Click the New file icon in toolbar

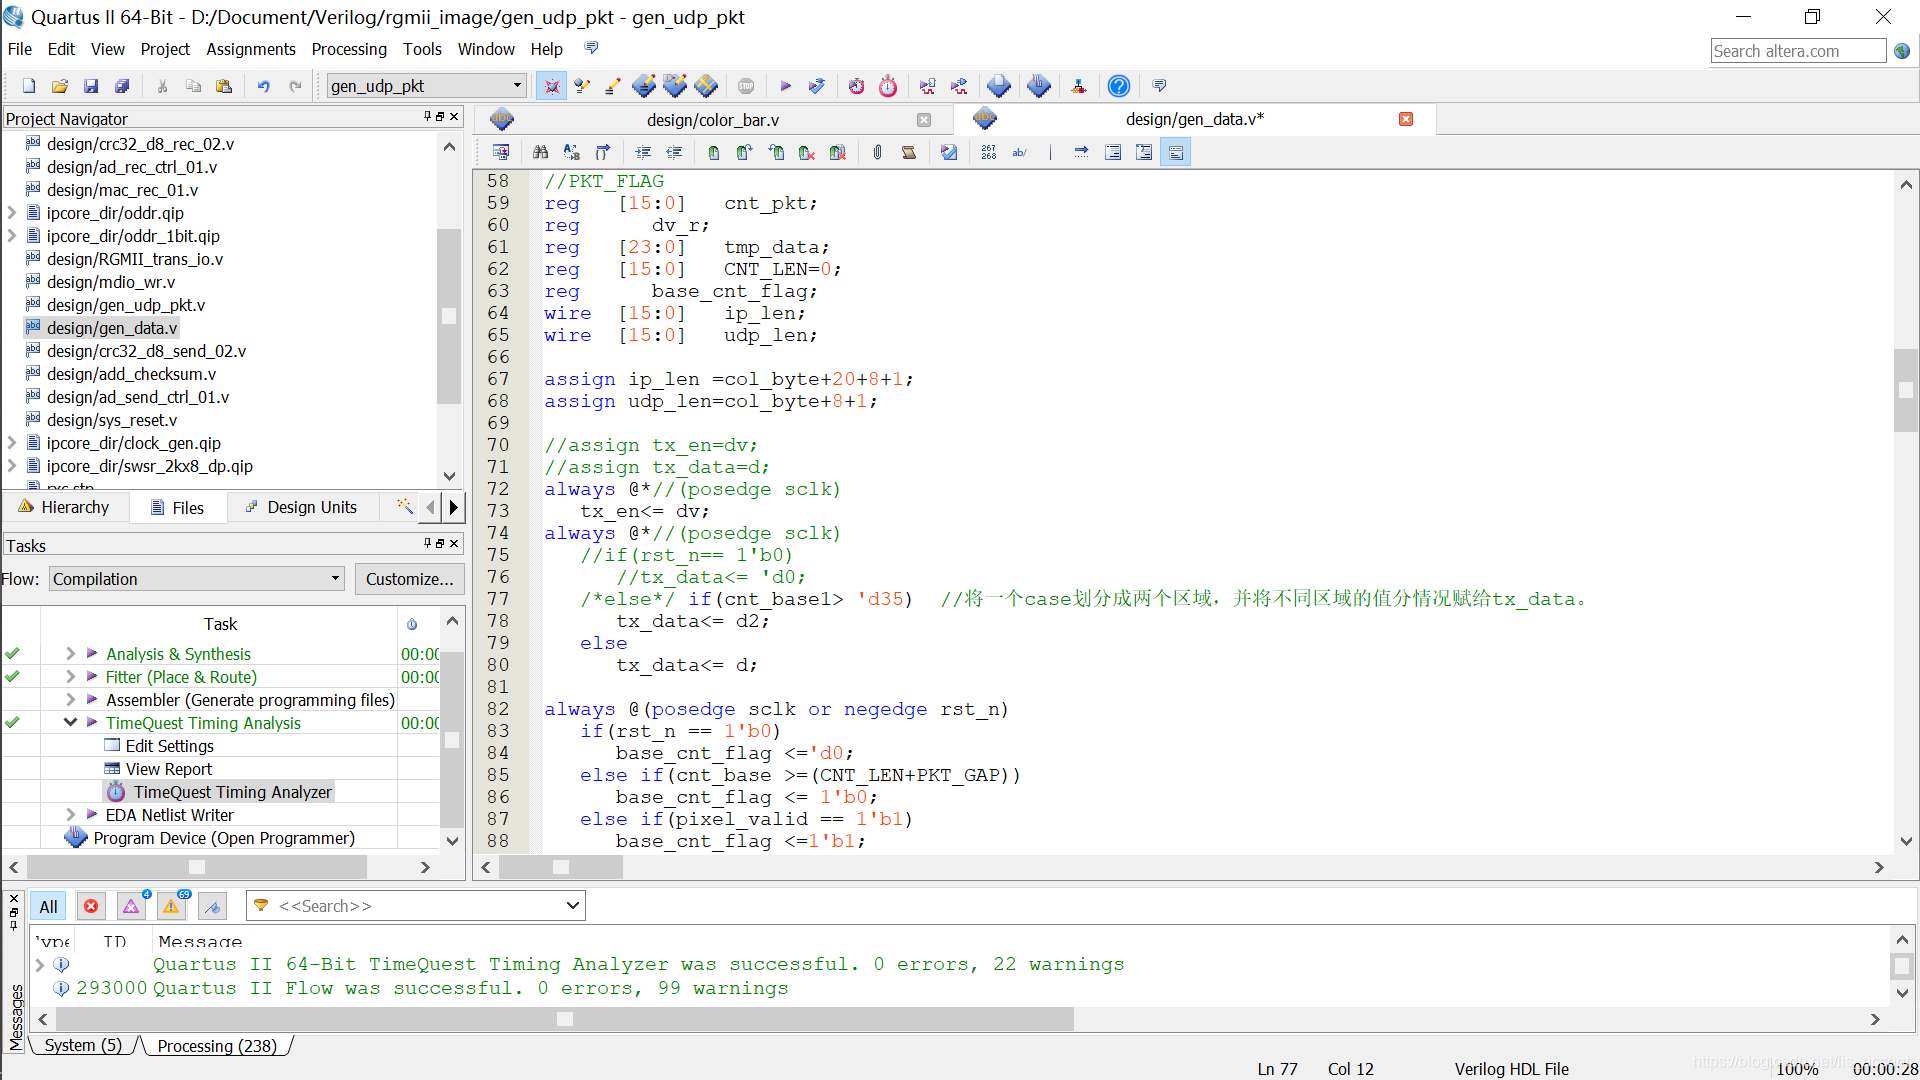(29, 86)
